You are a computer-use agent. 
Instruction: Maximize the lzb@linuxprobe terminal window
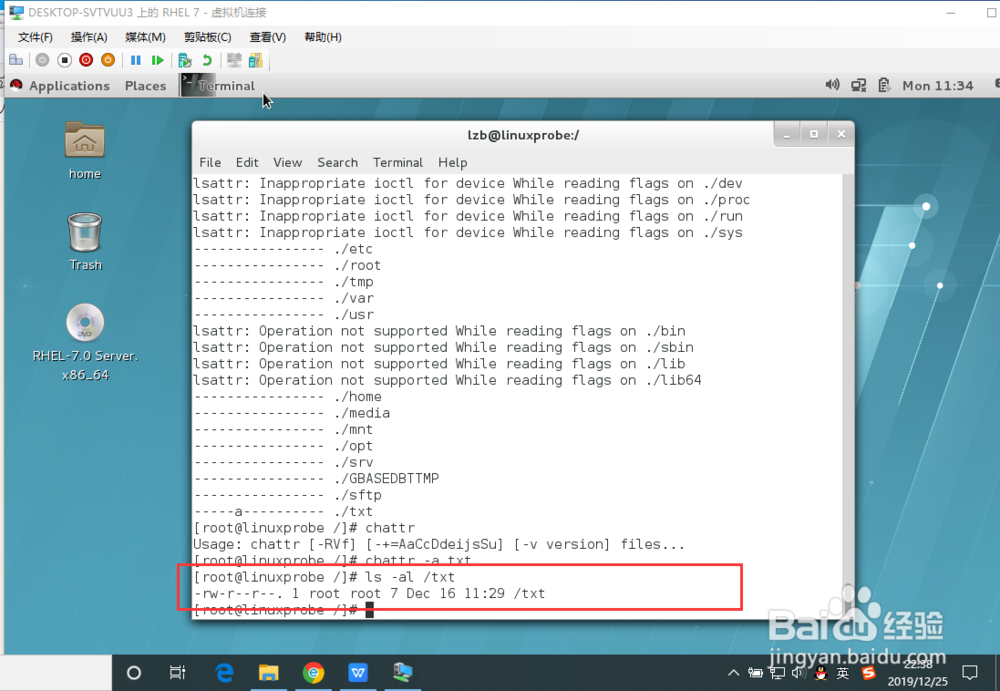(814, 134)
